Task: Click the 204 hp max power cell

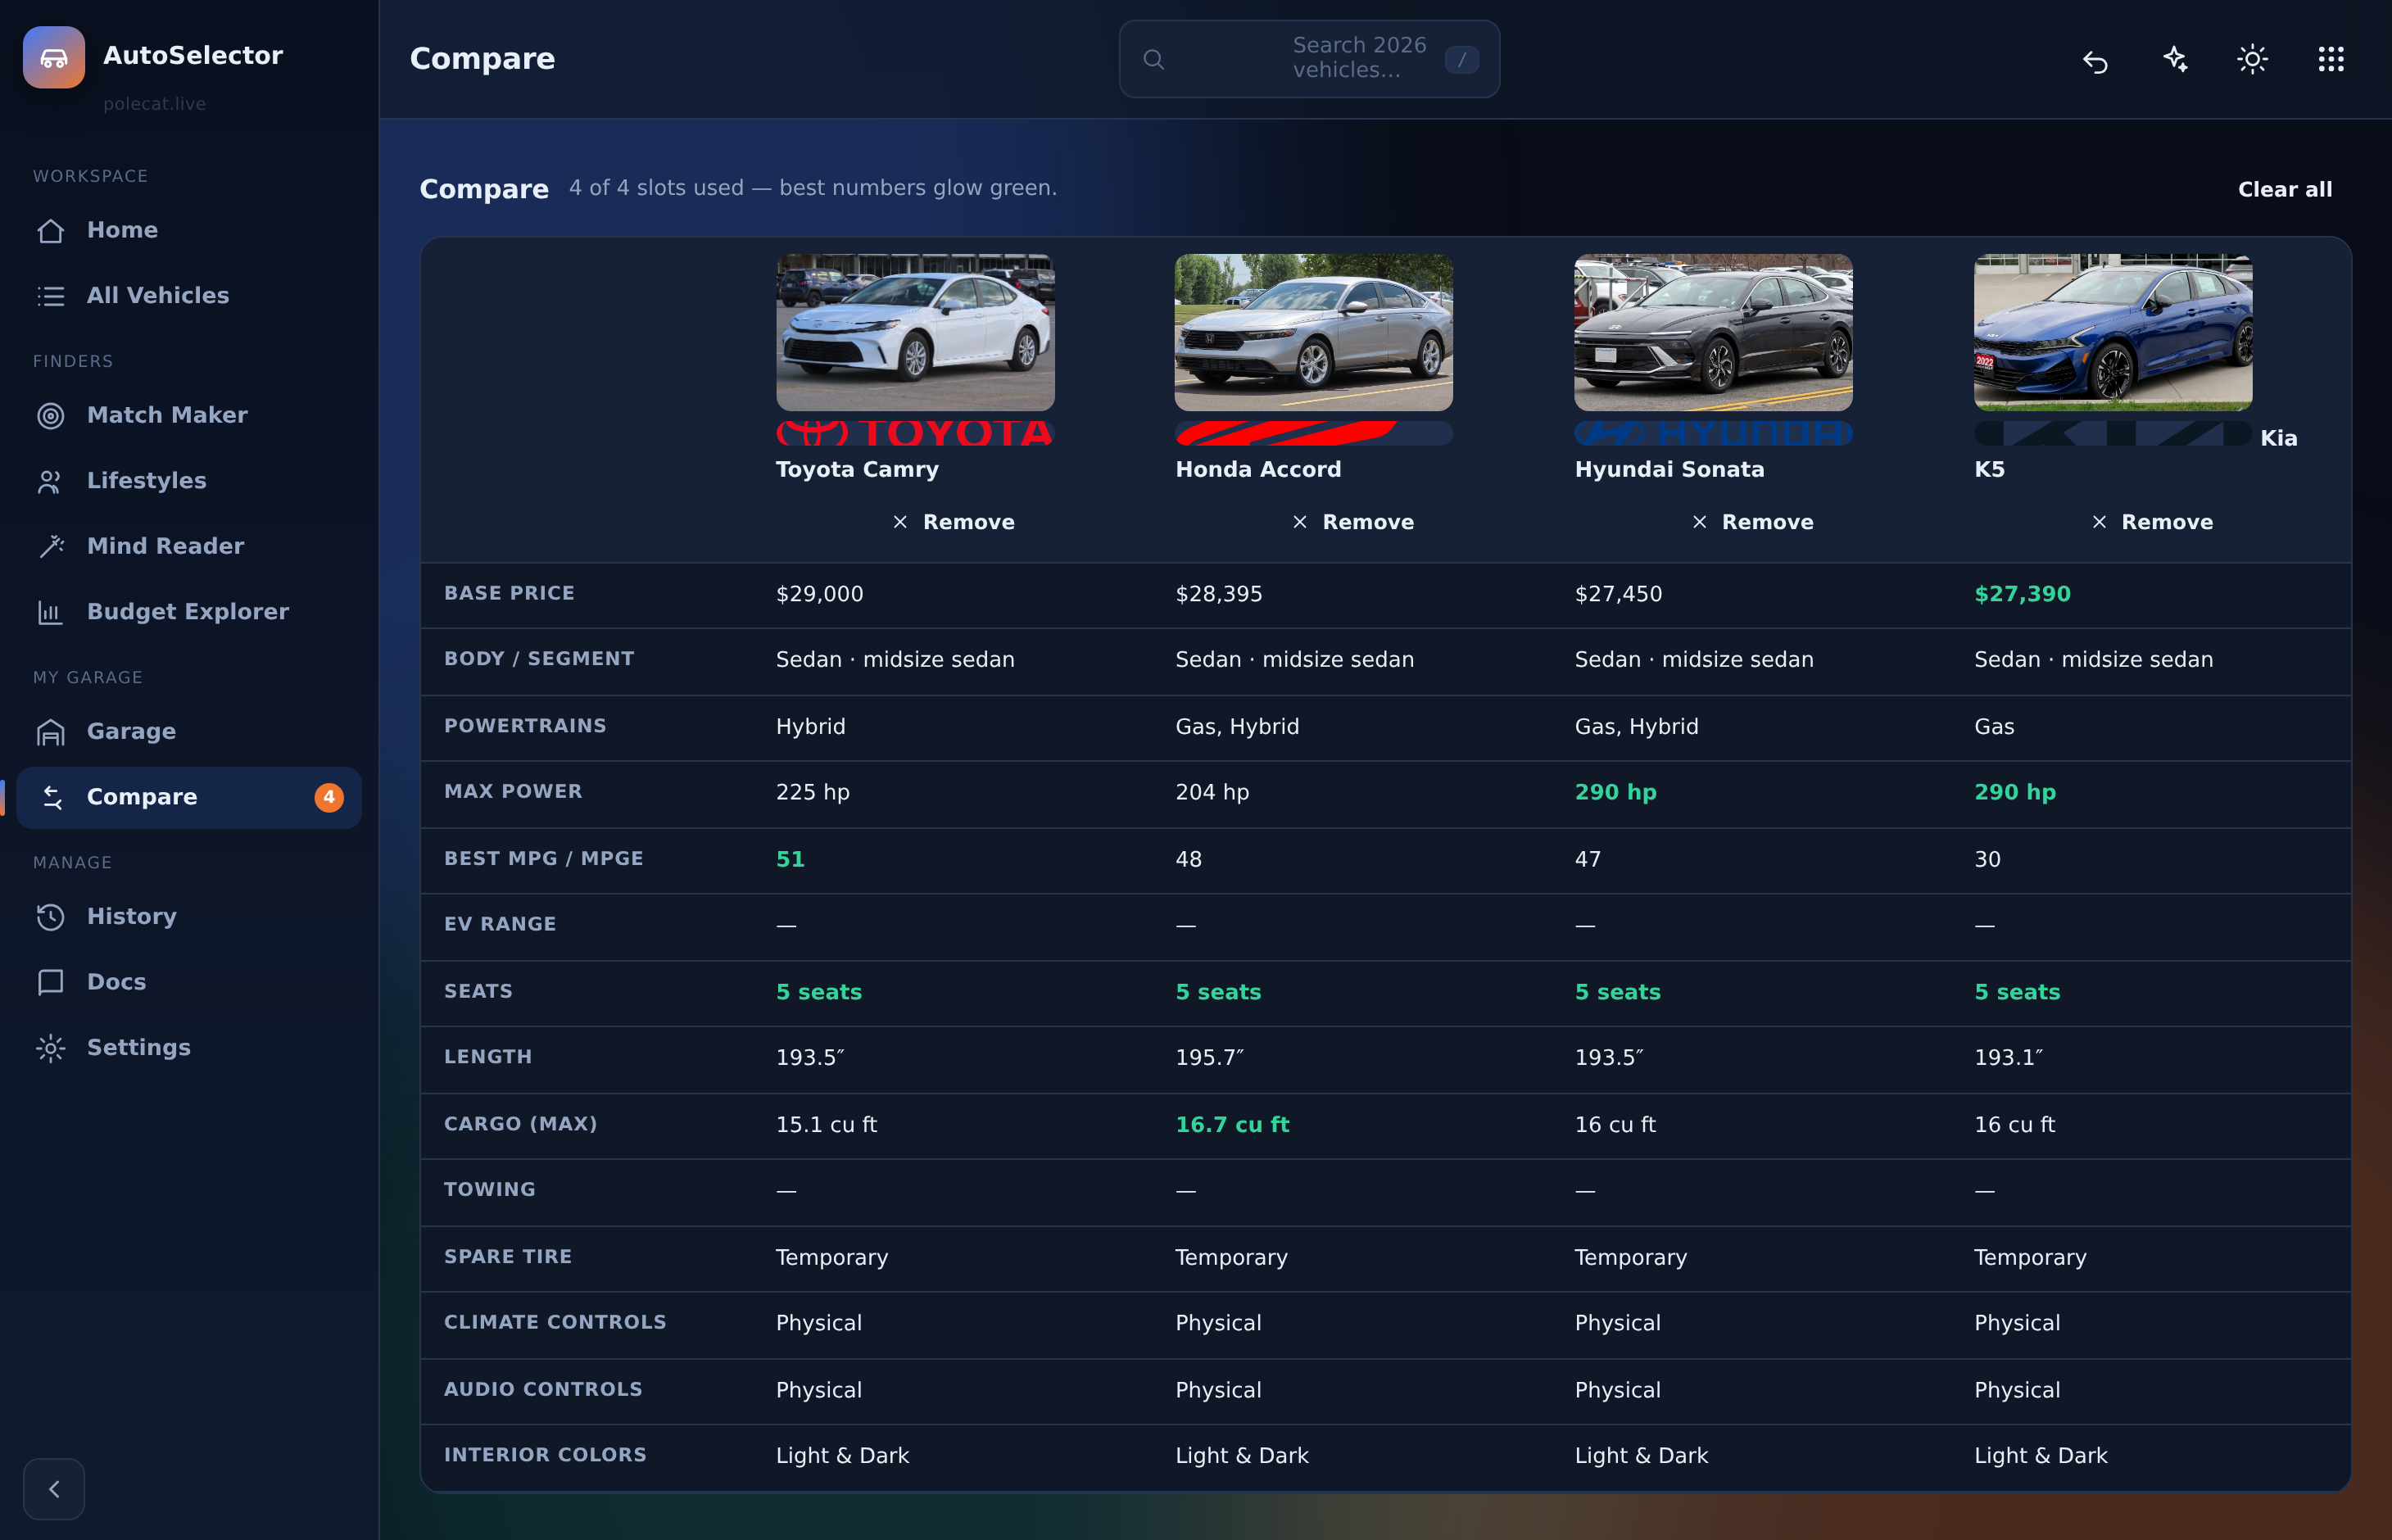Action: (1212, 792)
